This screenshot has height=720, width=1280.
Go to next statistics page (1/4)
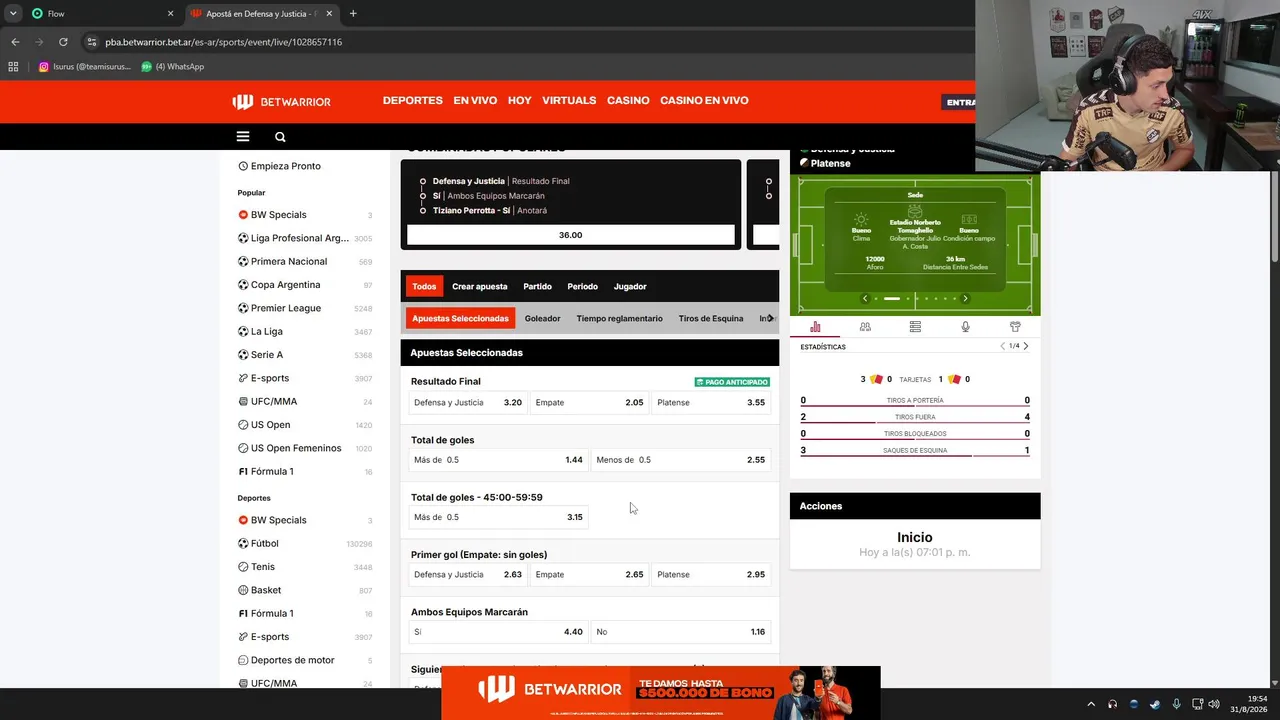click(x=1025, y=346)
